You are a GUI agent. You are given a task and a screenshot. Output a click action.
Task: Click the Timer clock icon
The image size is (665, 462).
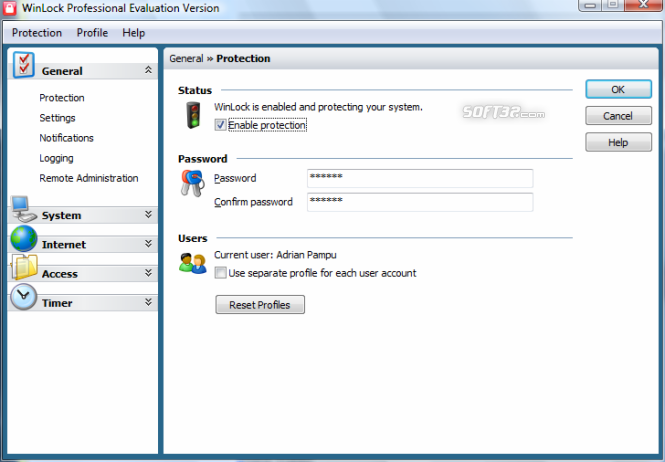tap(24, 297)
